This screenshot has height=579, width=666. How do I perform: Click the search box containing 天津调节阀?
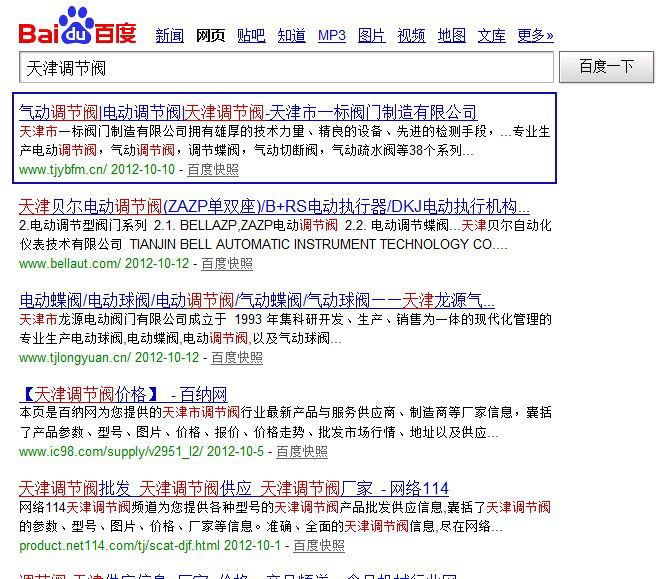tap(286, 68)
